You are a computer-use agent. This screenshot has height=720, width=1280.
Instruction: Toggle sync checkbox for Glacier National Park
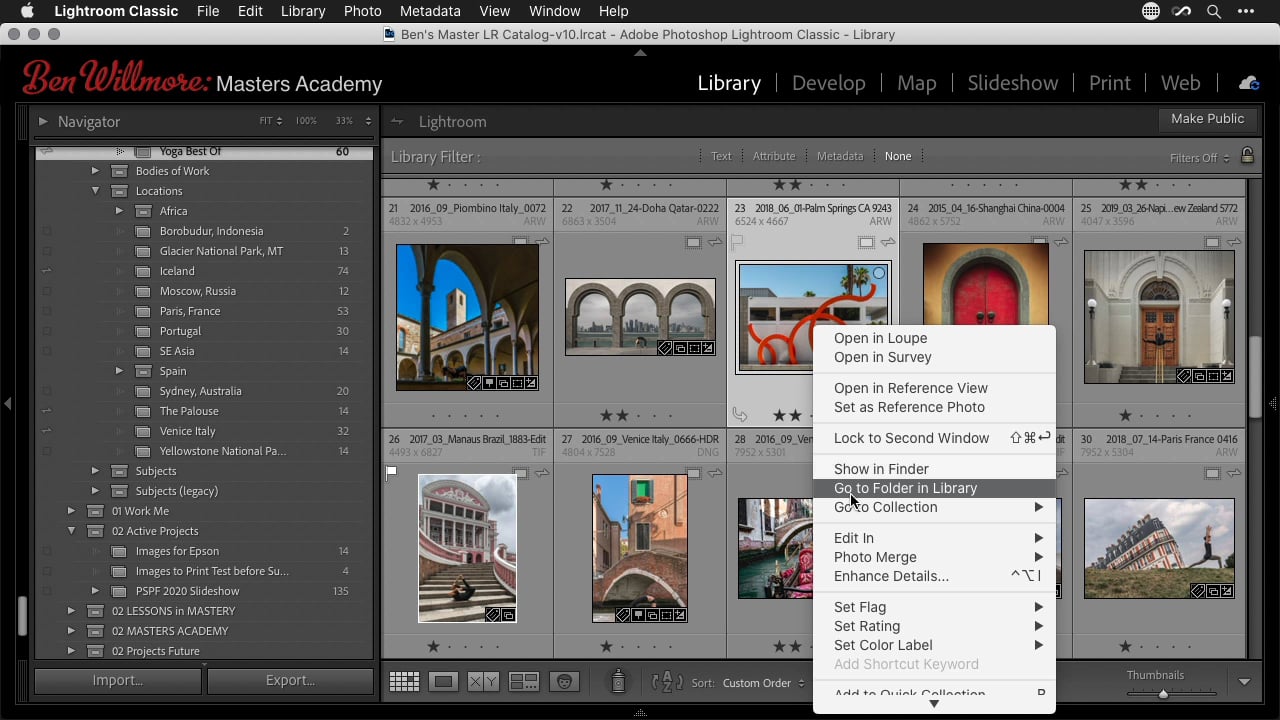coord(46,251)
